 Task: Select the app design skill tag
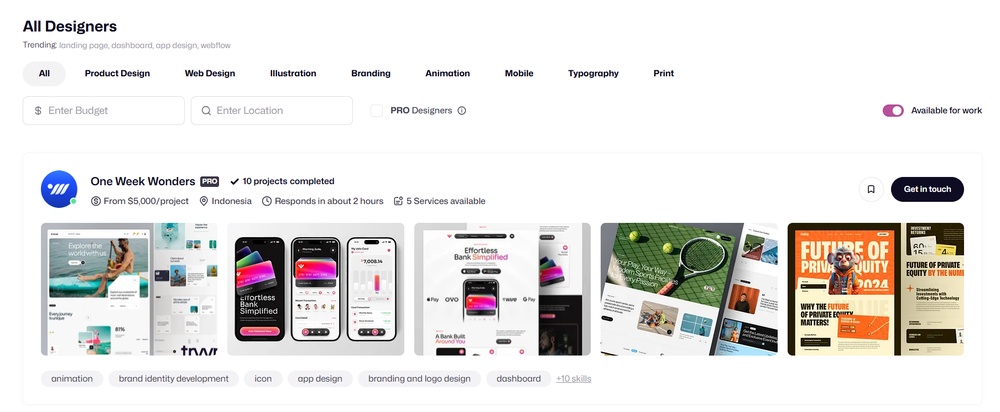(x=320, y=379)
